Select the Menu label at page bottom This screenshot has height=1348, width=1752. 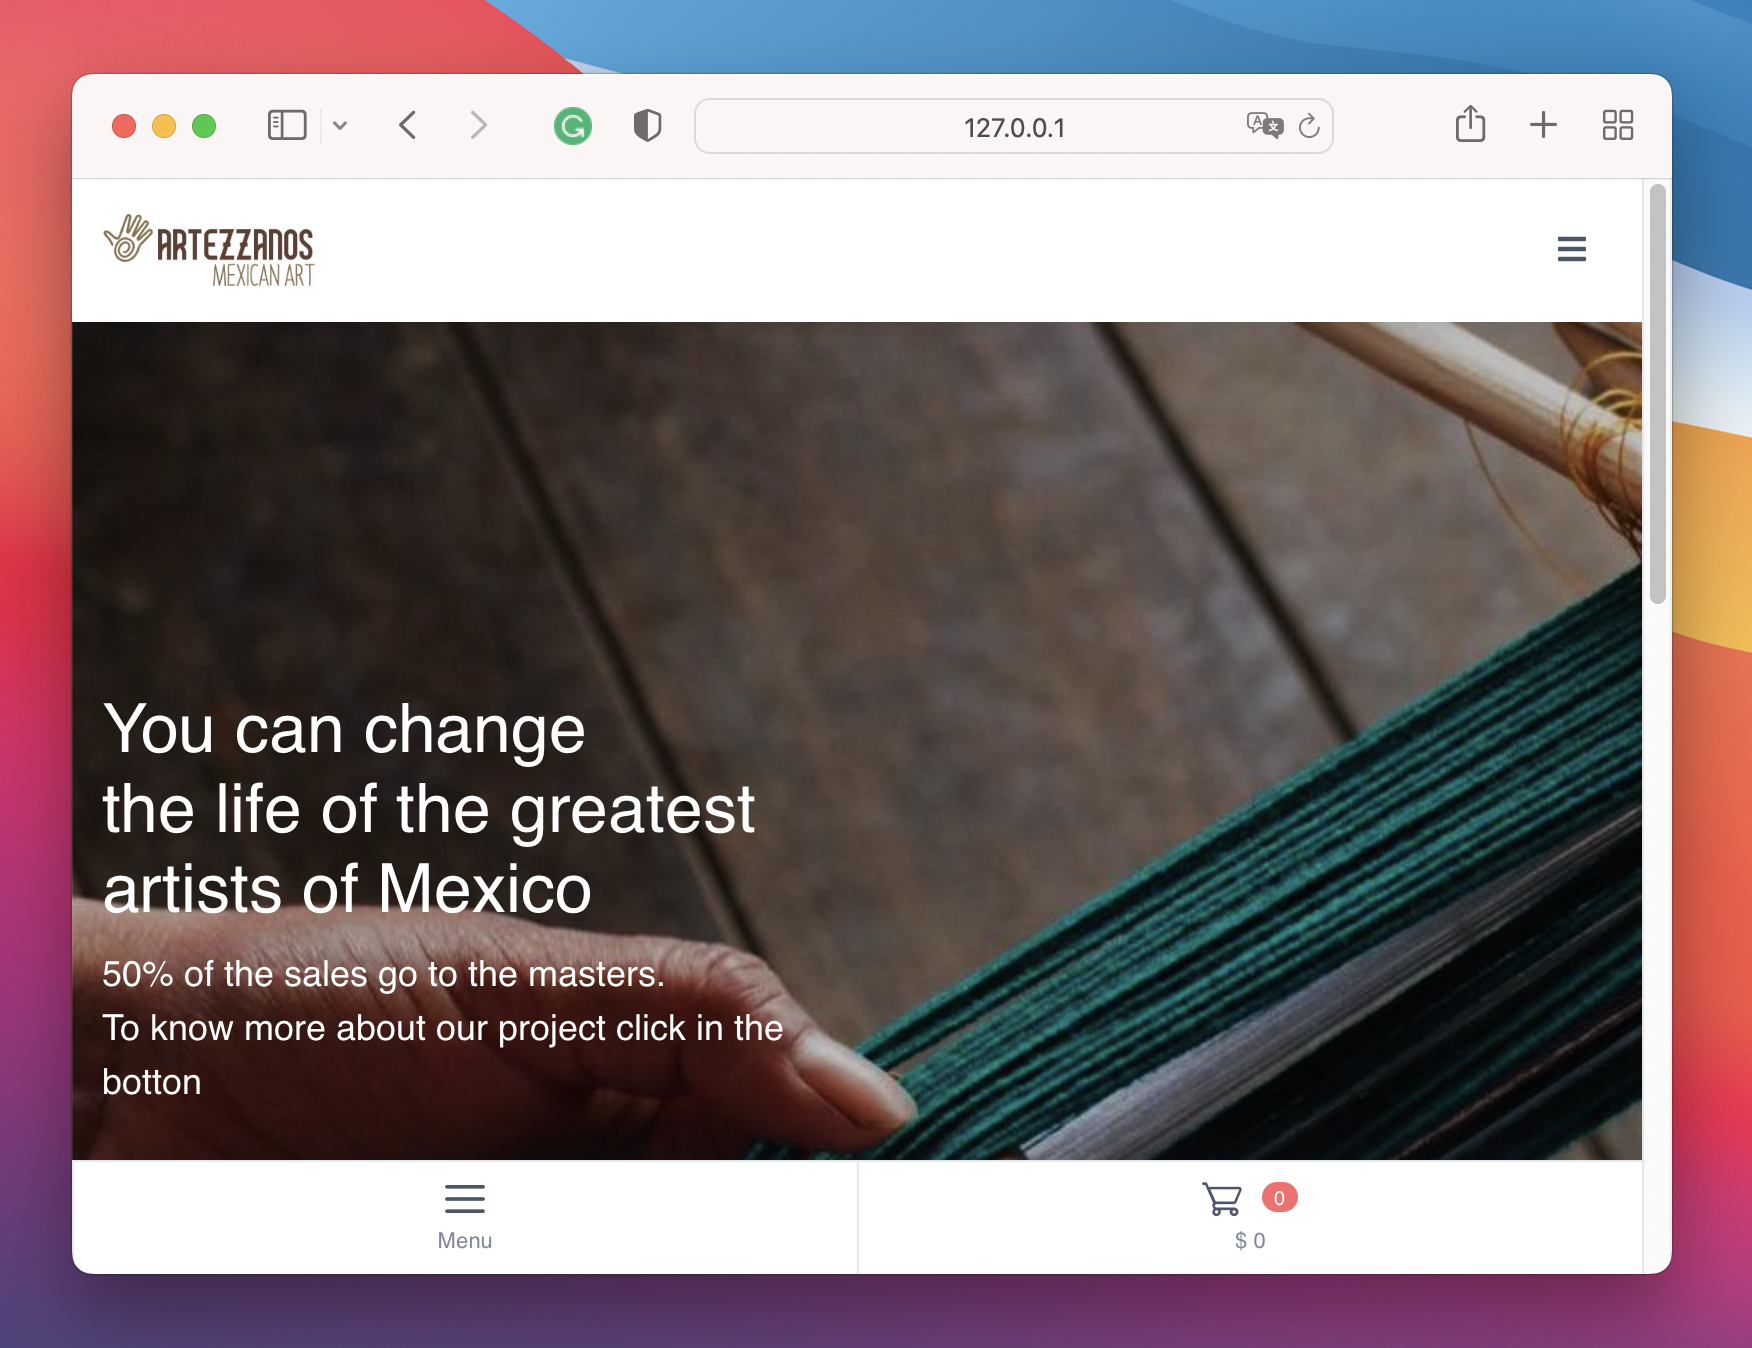click(x=464, y=1240)
